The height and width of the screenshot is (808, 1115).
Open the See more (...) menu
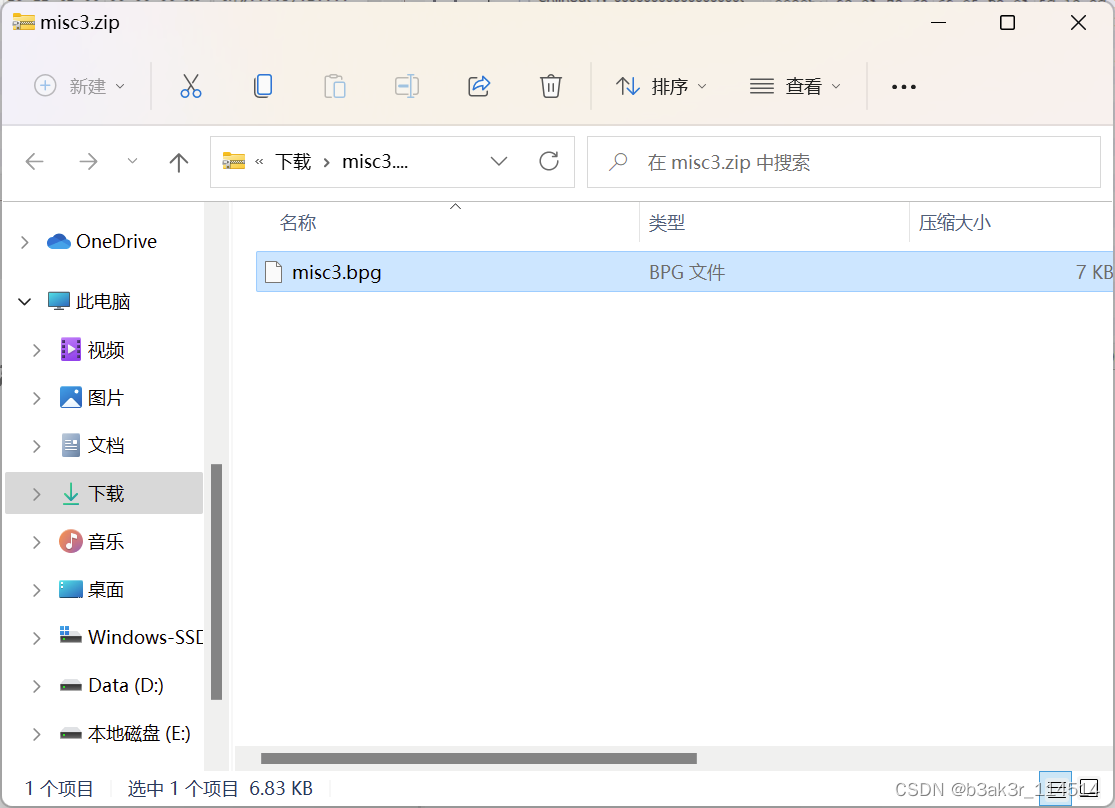pos(903,86)
